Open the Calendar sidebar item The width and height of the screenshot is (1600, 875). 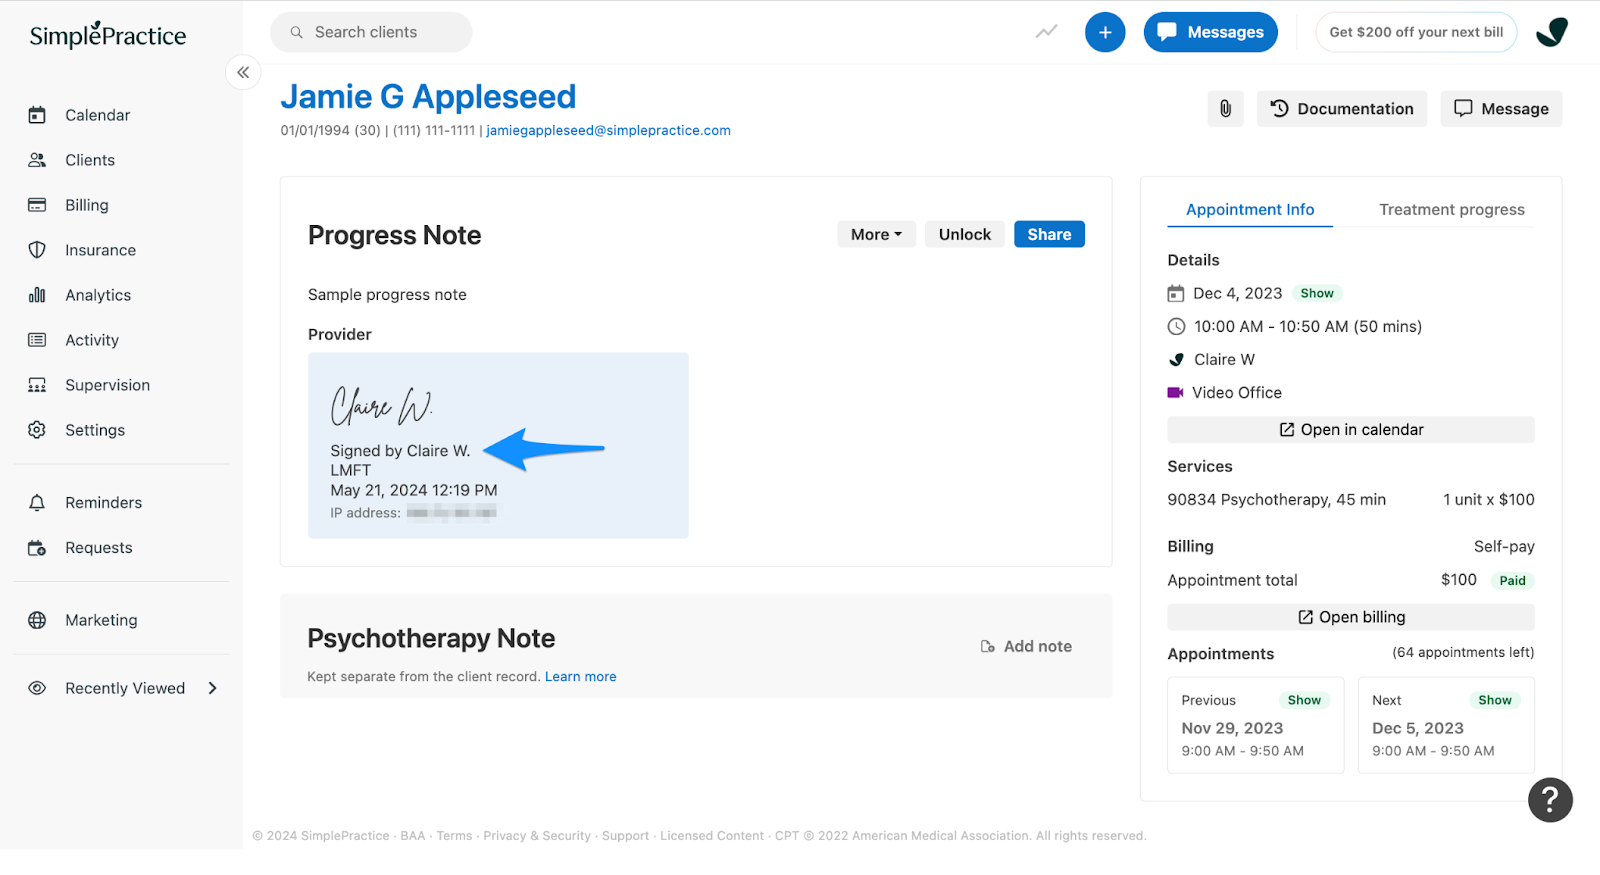pos(97,115)
